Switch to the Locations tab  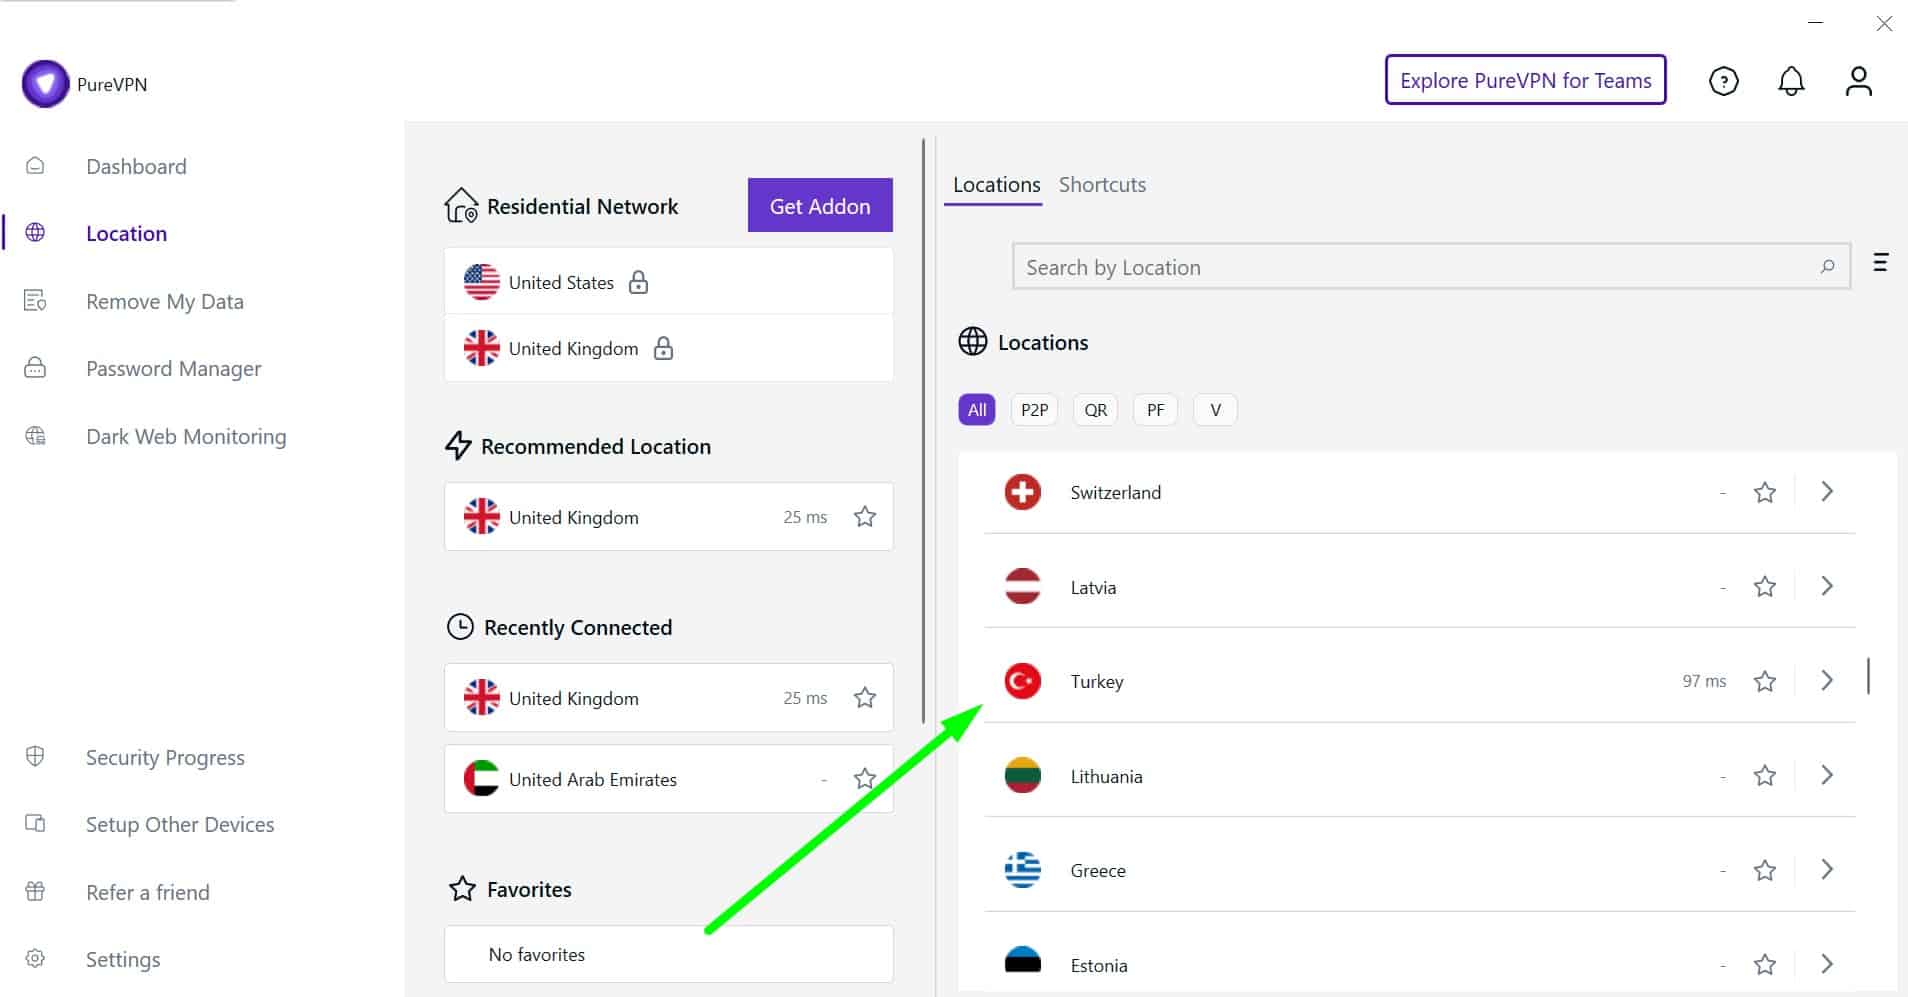coord(996,185)
